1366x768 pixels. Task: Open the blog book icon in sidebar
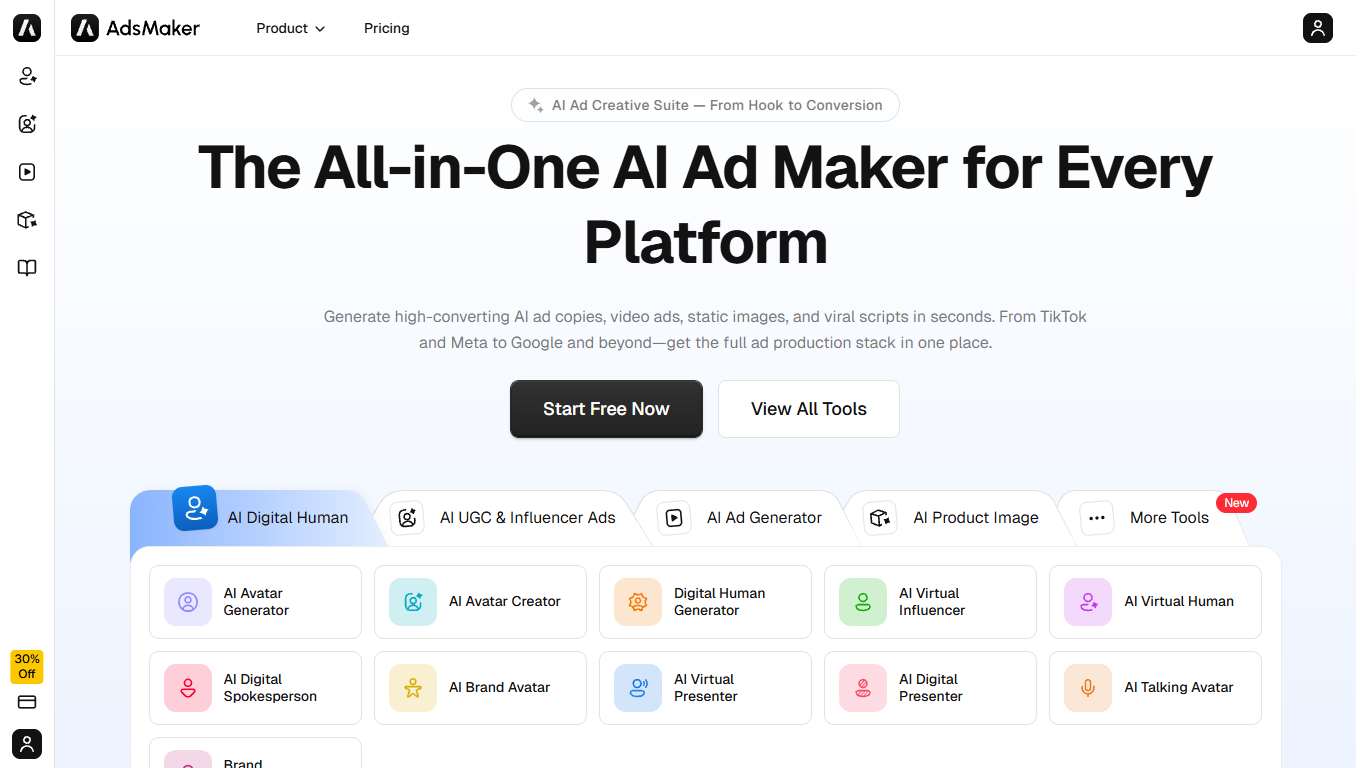27,268
